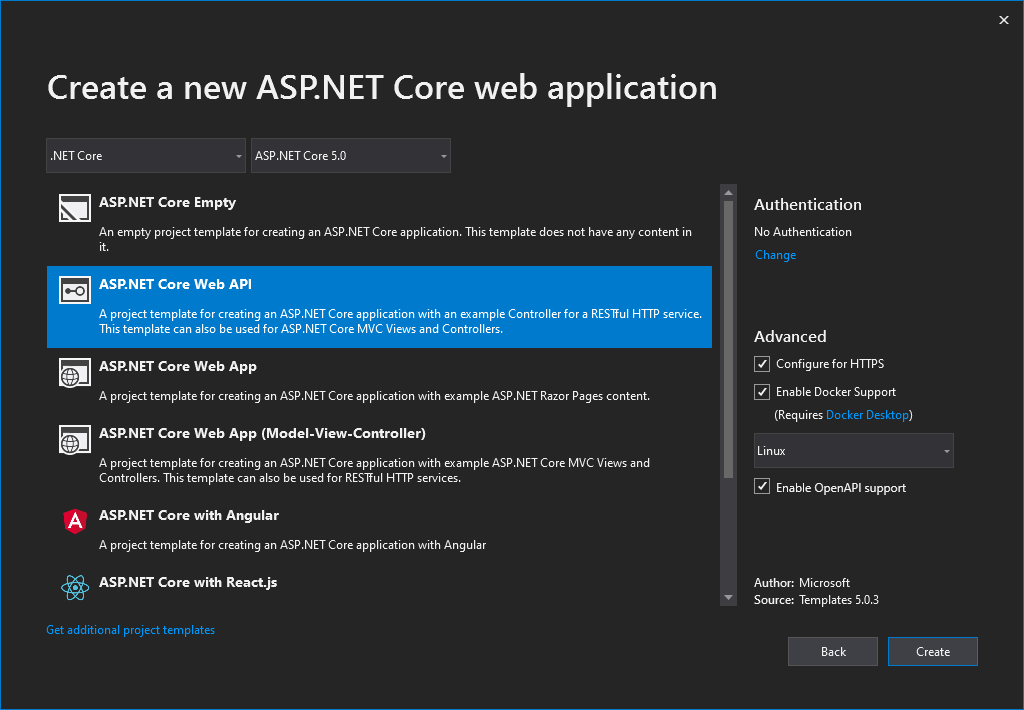Click the Author: Microsoft text
Viewport: 1024px width, 710px height.
(802, 583)
